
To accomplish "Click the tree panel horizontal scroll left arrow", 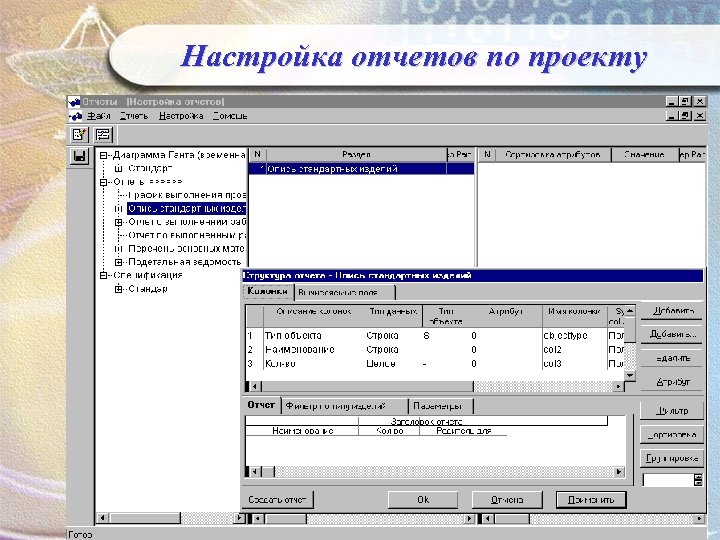I will pos(102,518).
